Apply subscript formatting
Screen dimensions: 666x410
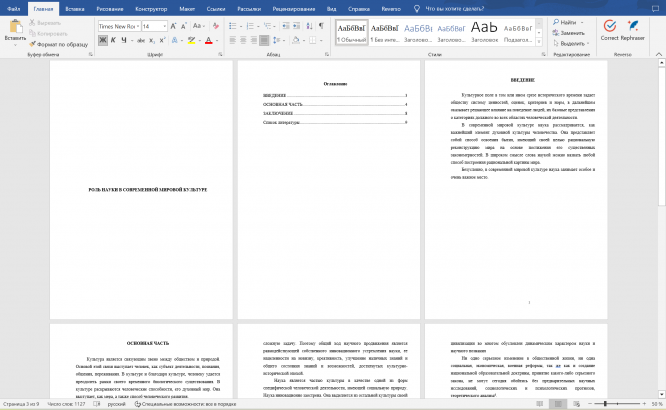click(152, 40)
